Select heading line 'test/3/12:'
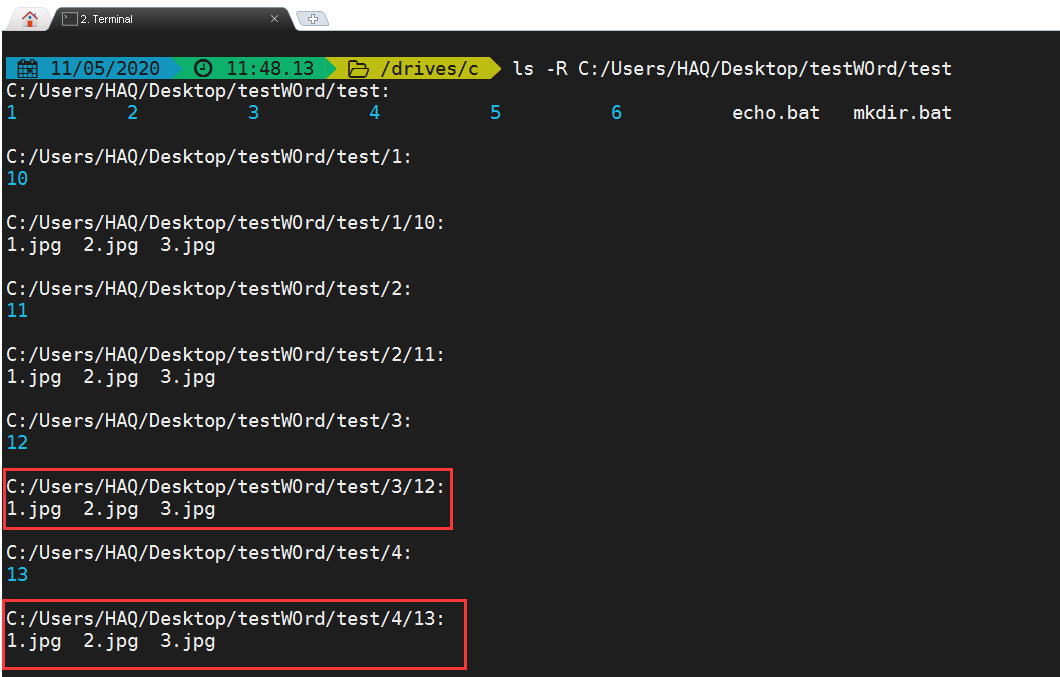This screenshot has width=1060, height=677. [x=226, y=486]
